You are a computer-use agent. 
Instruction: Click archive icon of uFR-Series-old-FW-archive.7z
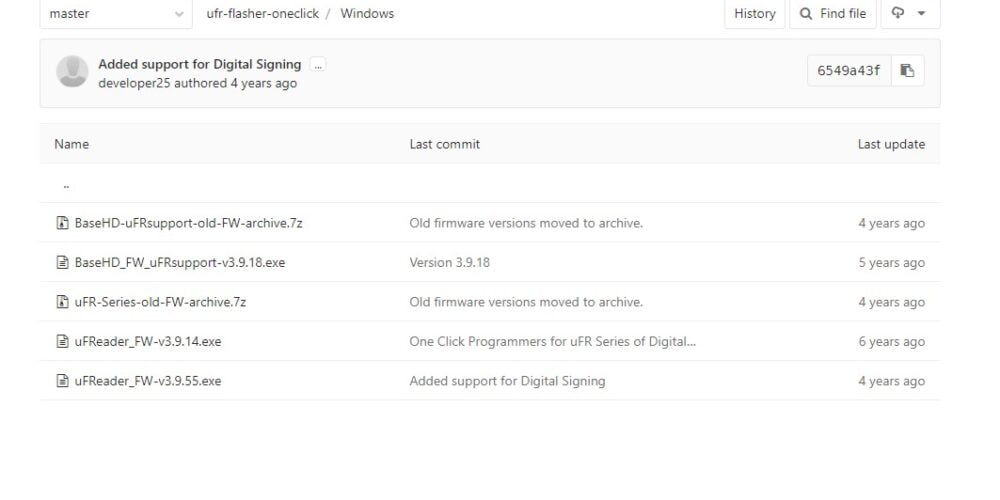pos(62,302)
